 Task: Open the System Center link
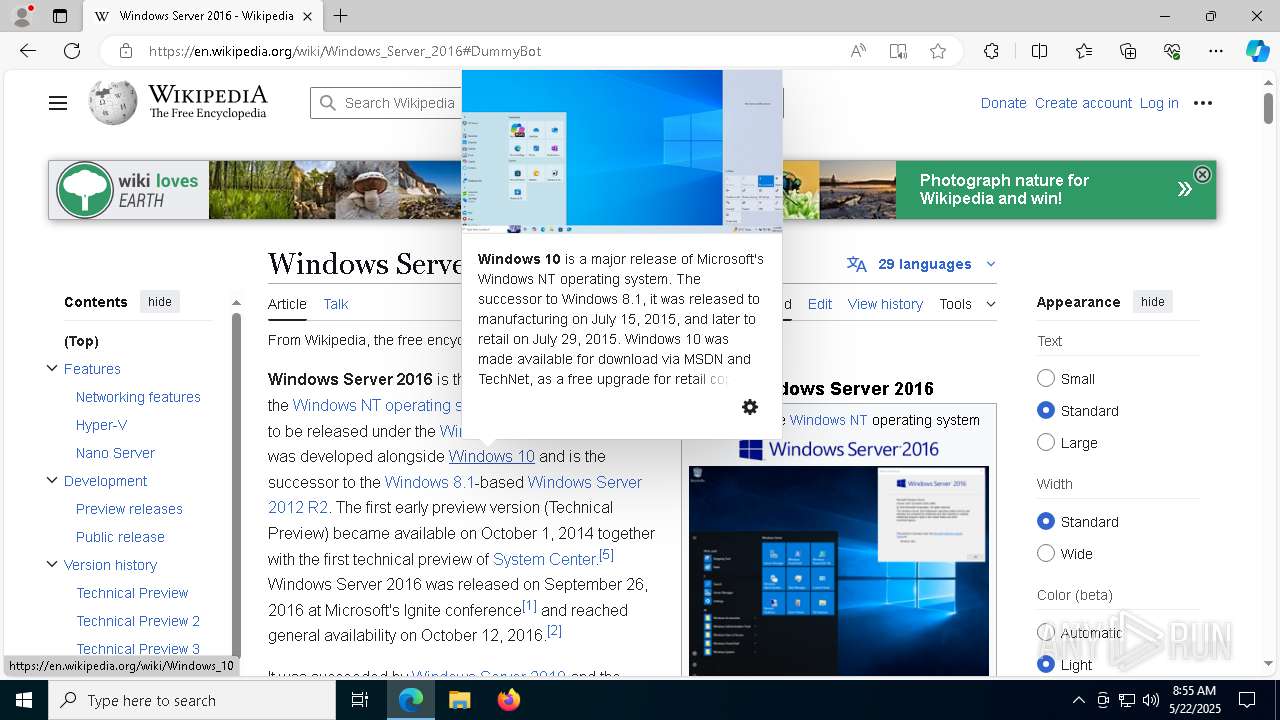click(x=545, y=559)
